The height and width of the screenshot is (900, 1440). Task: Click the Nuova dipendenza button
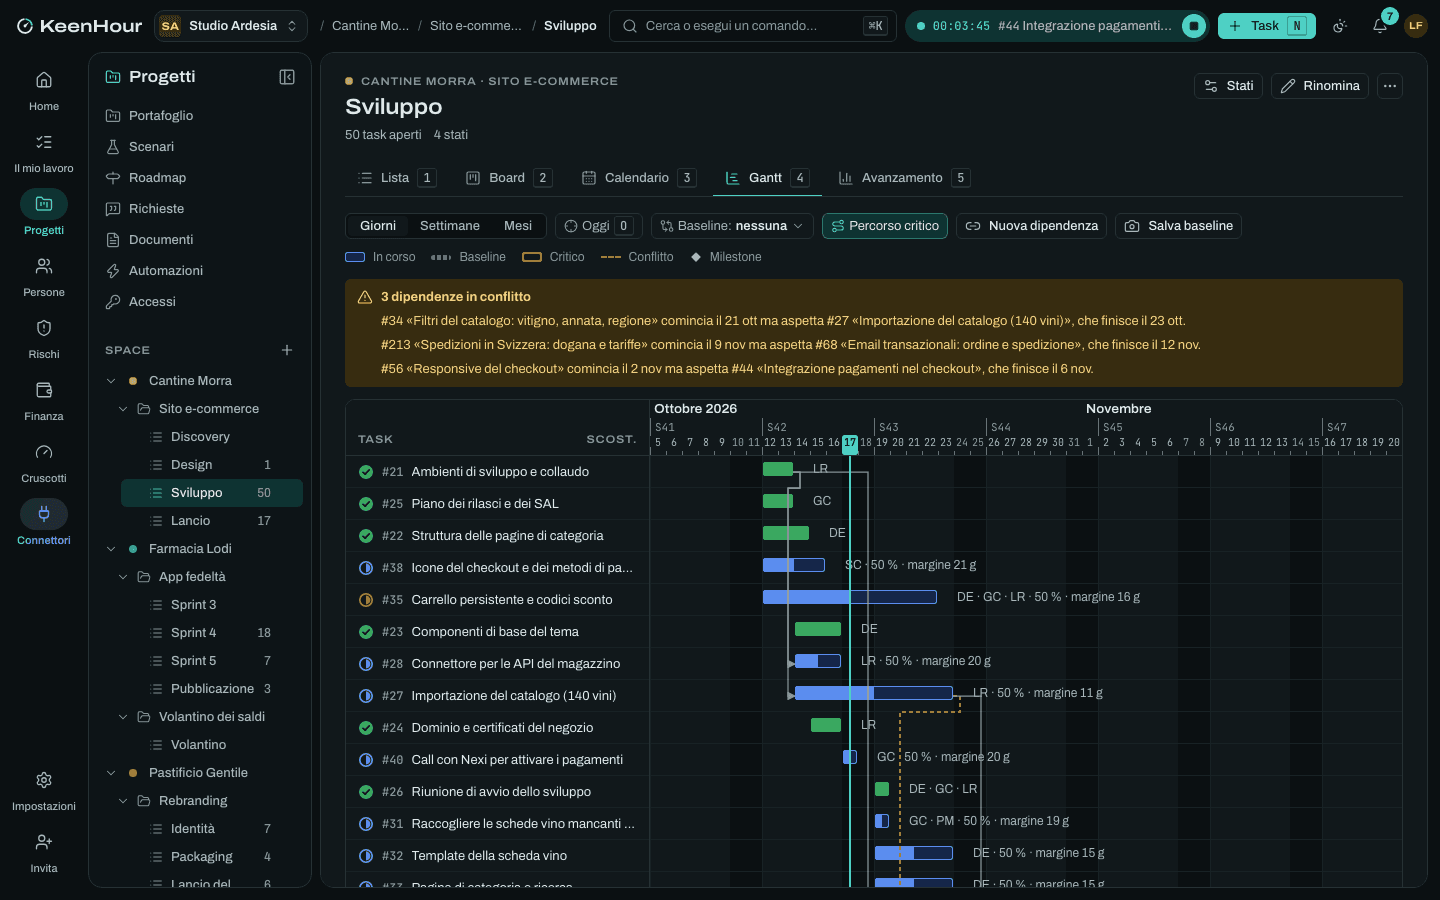[1031, 226]
